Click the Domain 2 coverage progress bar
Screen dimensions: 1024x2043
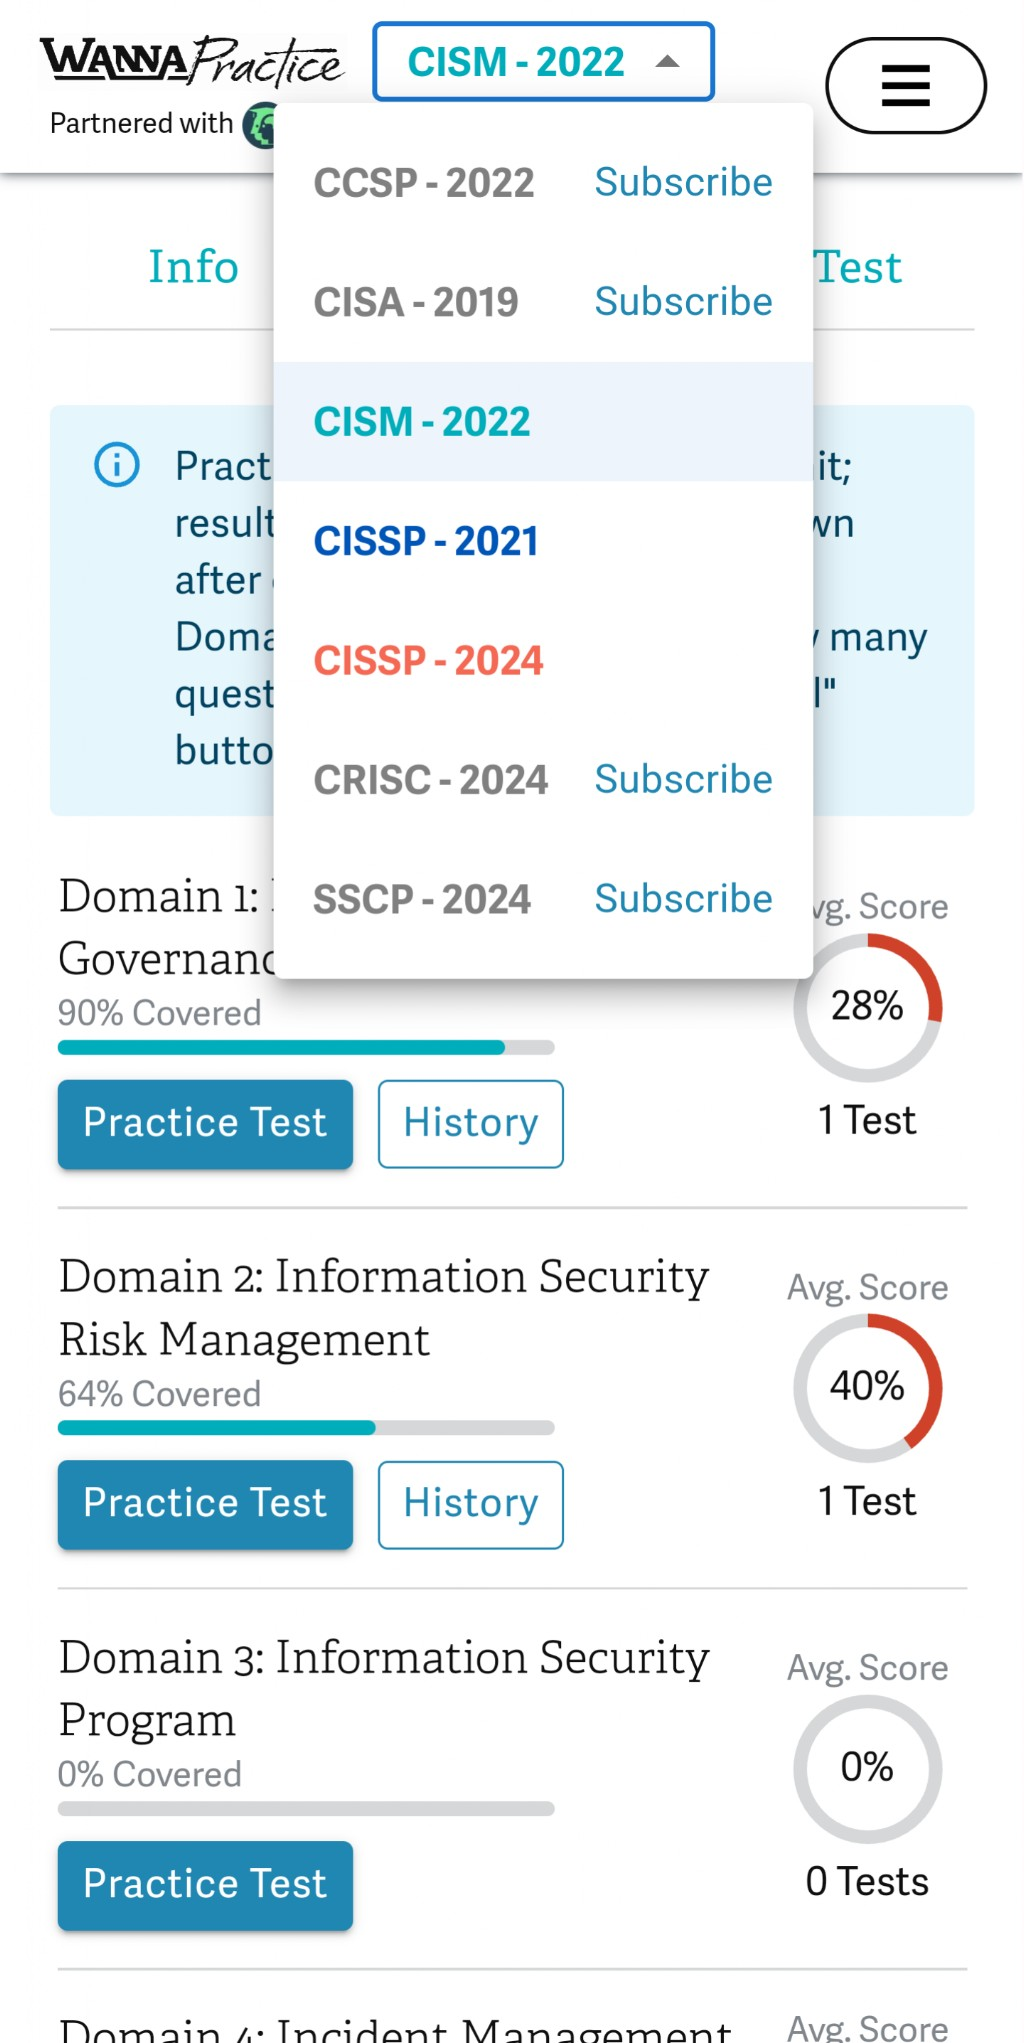click(305, 1428)
